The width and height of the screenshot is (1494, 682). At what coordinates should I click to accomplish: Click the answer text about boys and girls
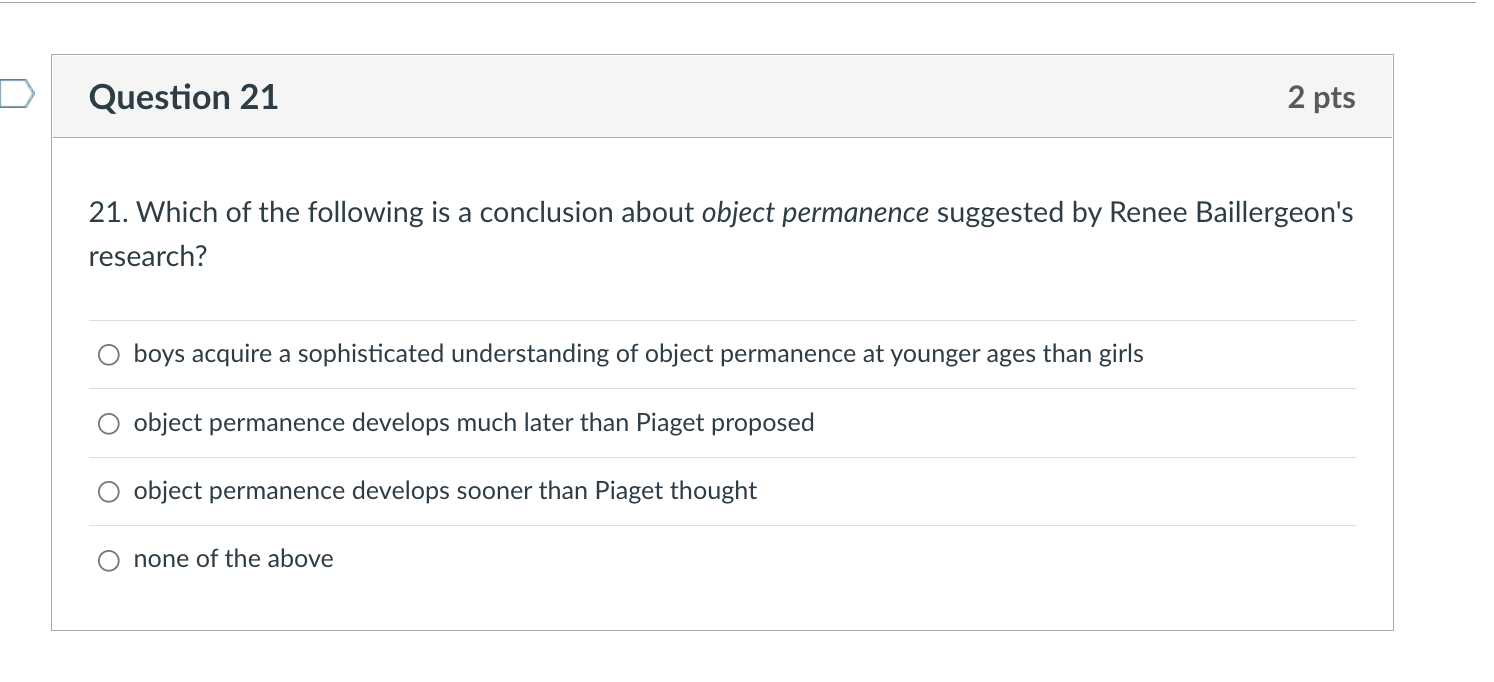click(x=638, y=354)
